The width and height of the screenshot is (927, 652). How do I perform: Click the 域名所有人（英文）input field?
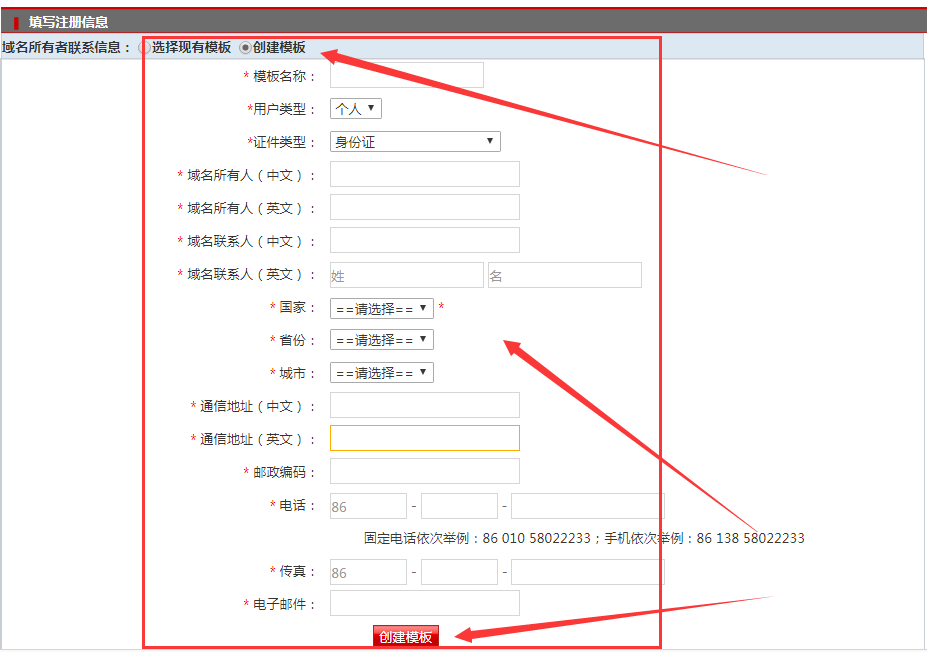tap(424, 207)
